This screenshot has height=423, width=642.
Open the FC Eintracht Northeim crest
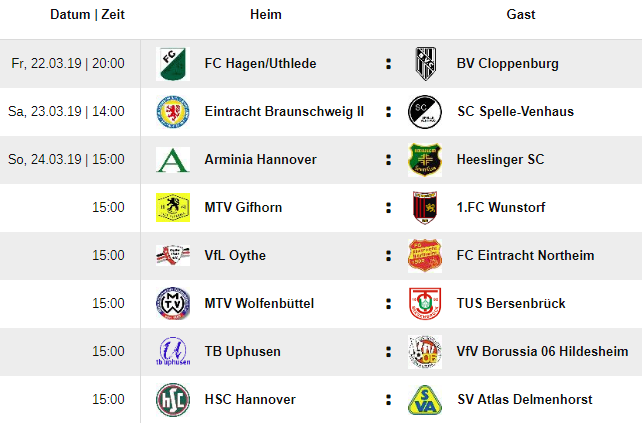425,256
